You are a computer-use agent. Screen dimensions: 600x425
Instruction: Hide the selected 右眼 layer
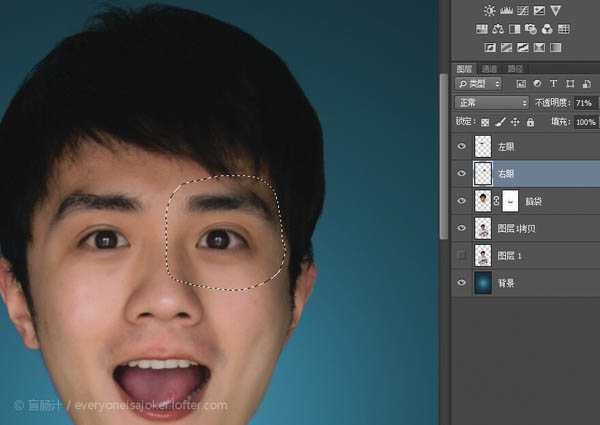point(461,173)
